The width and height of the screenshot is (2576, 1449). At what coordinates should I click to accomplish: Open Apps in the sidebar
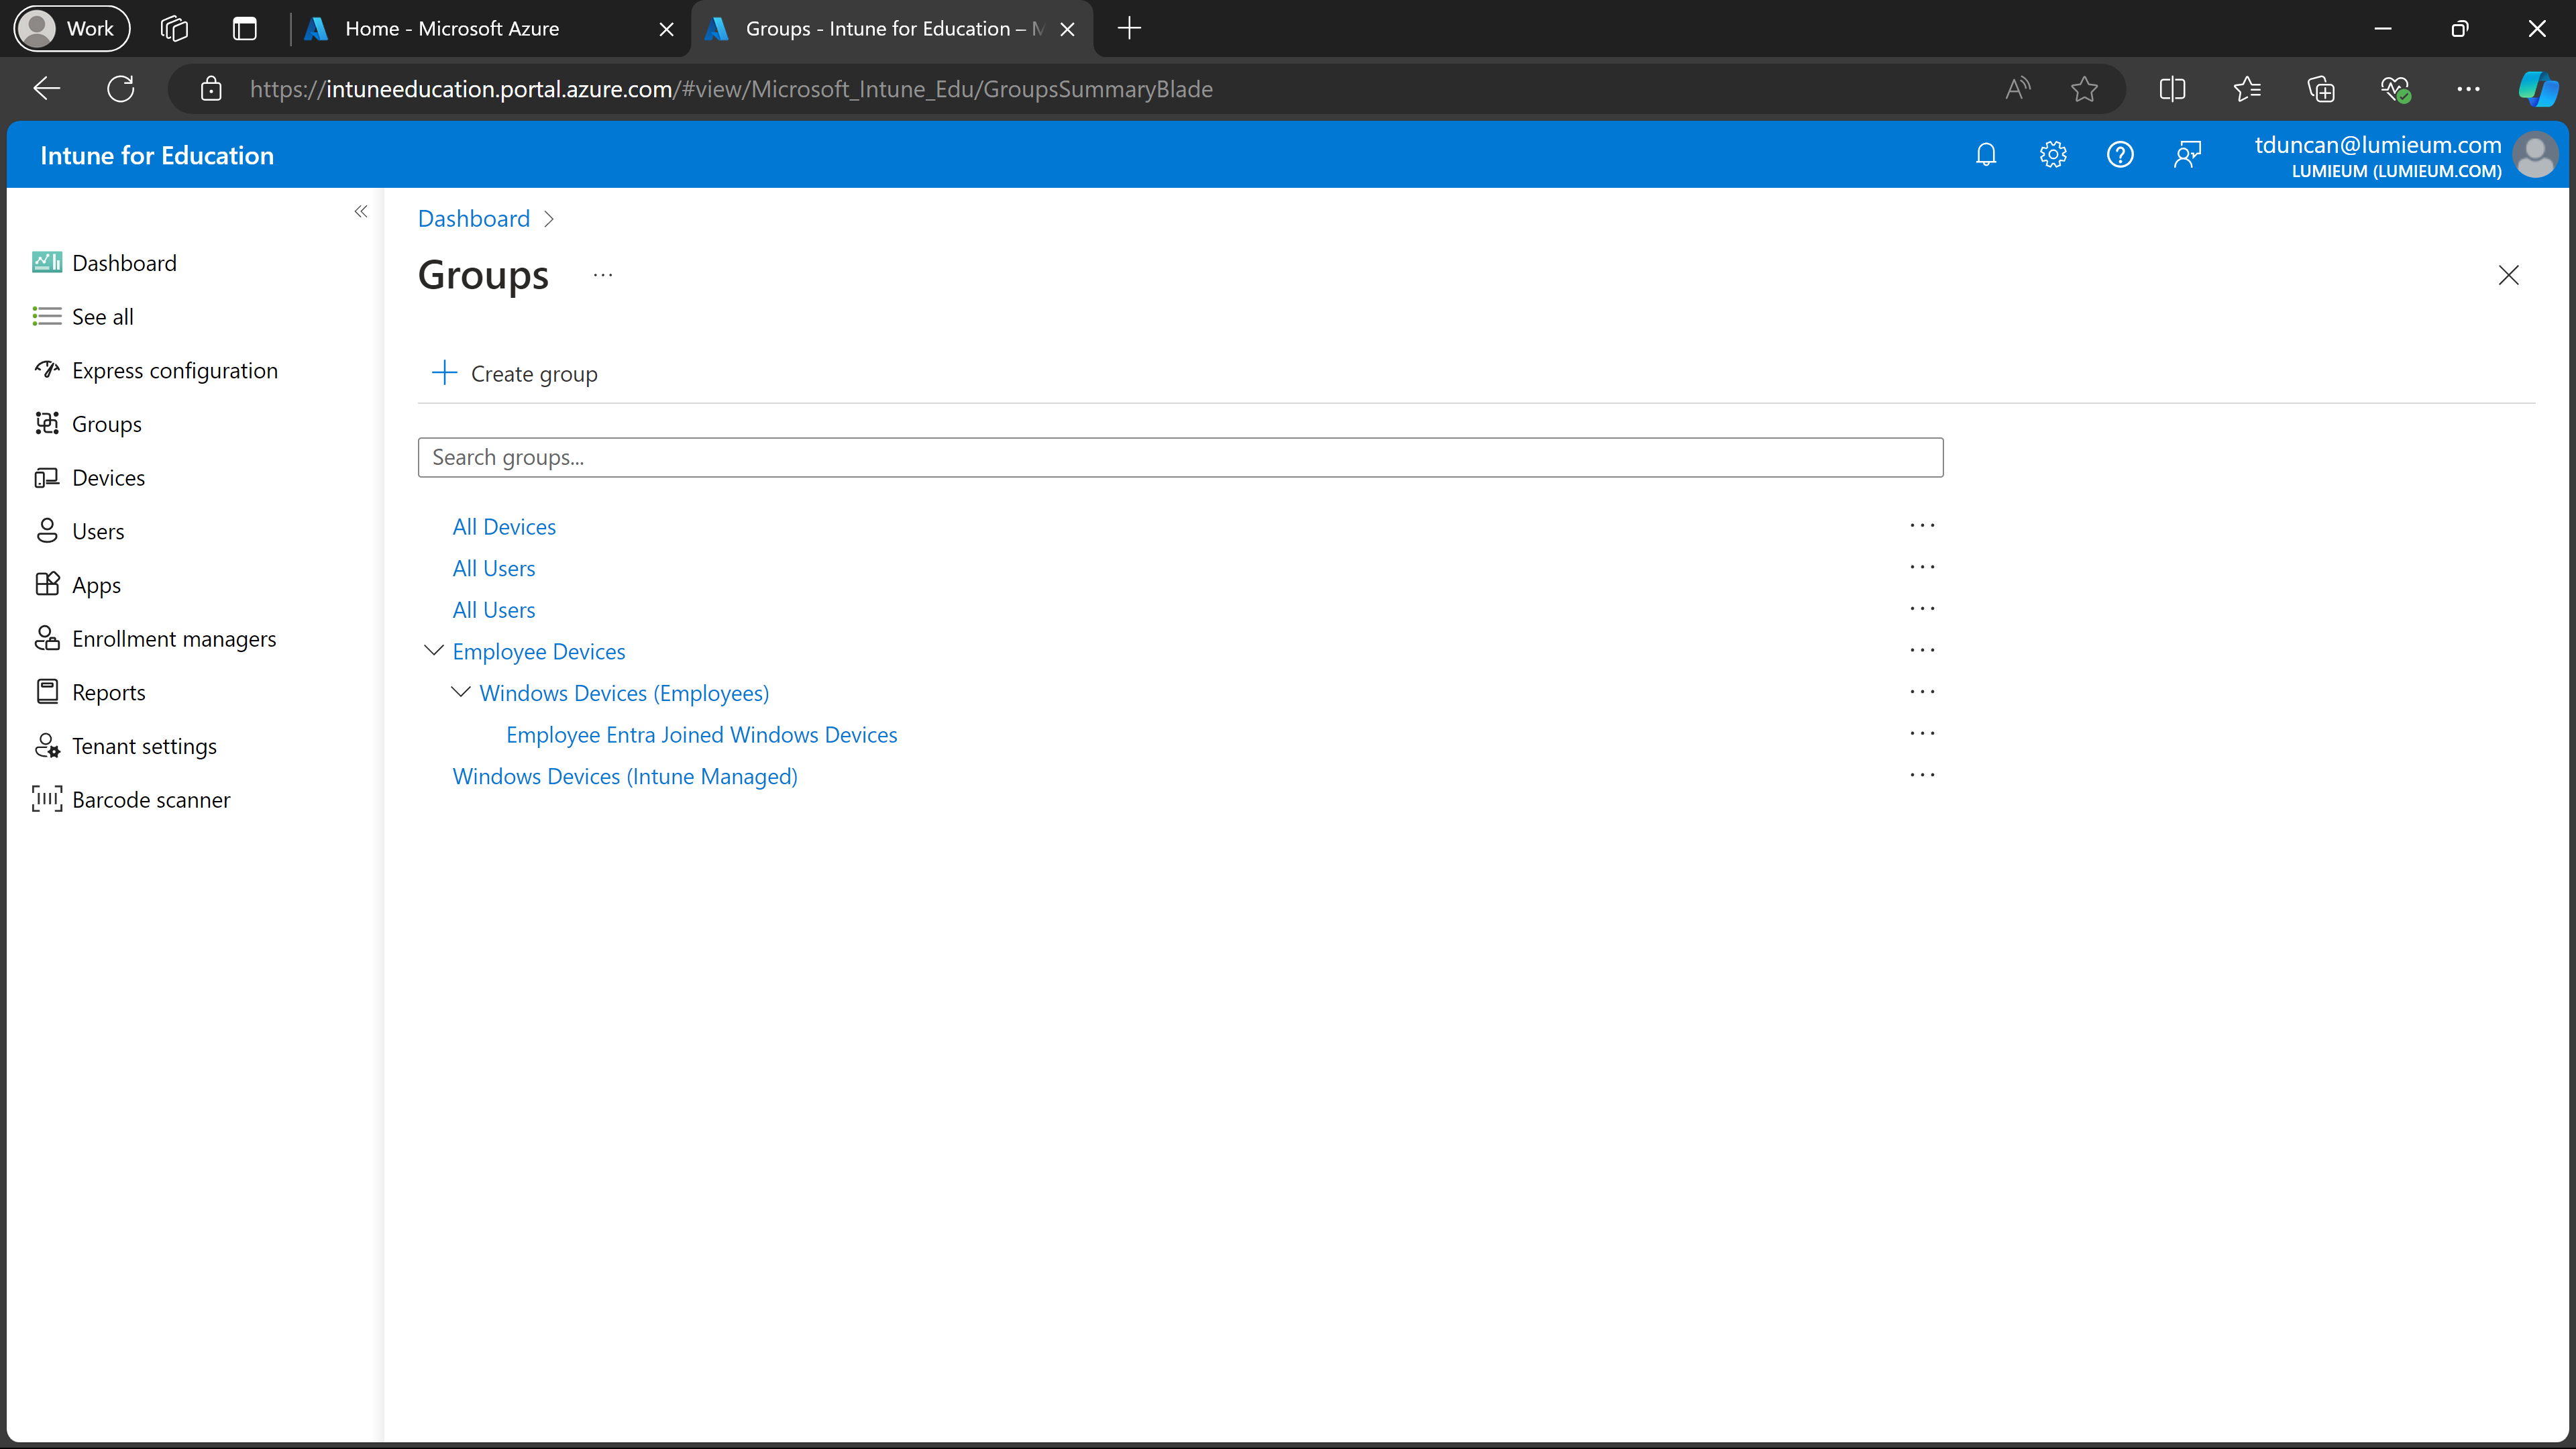[77, 585]
